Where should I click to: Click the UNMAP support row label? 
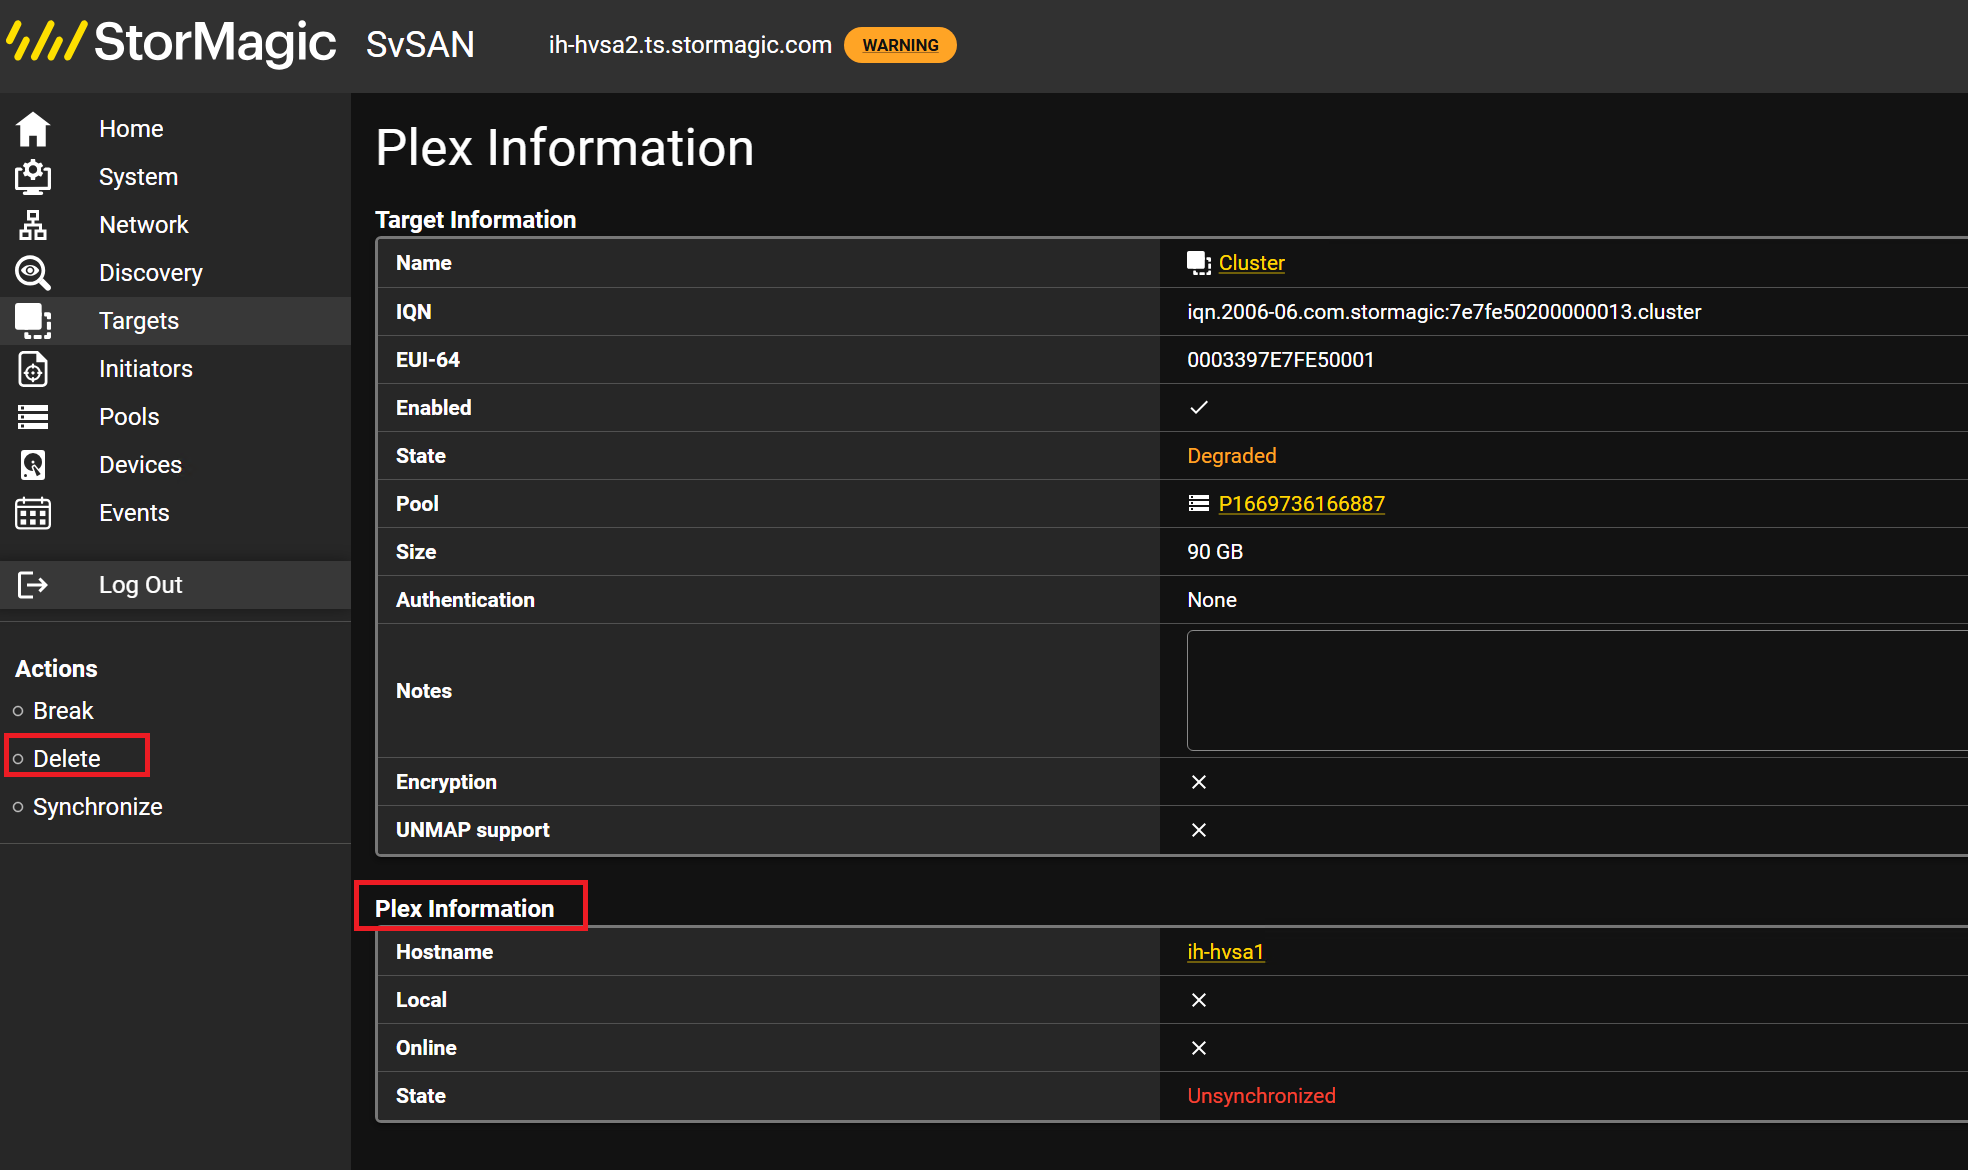click(472, 830)
